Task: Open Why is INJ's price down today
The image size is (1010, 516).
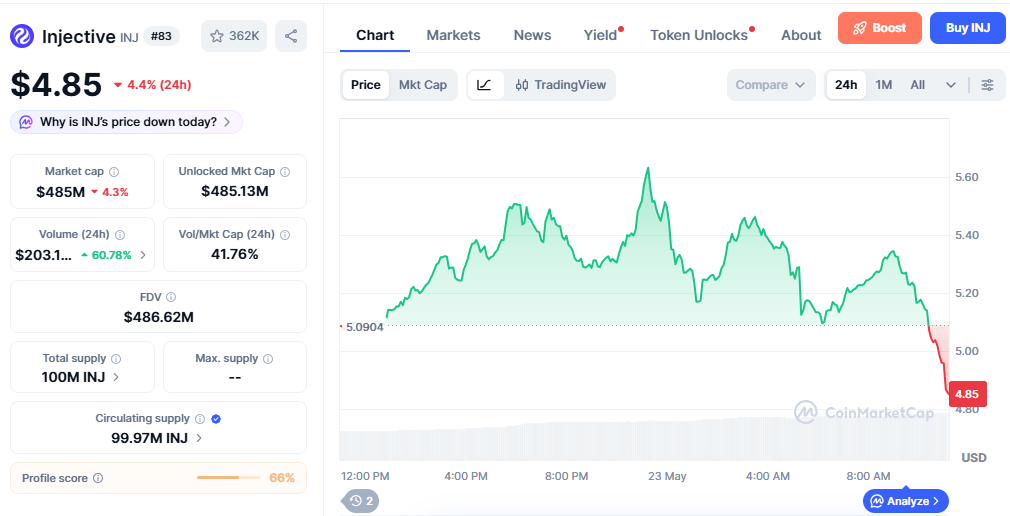Action: (x=126, y=122)
